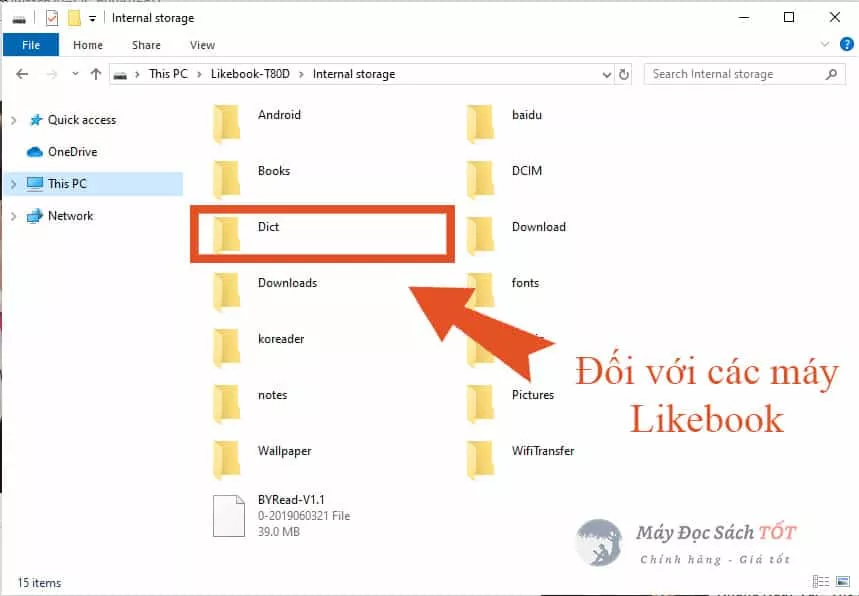Screen dimensions: 859x596
Task: Select the BYRead-V1.1 file icon
Action: [228, 516]
